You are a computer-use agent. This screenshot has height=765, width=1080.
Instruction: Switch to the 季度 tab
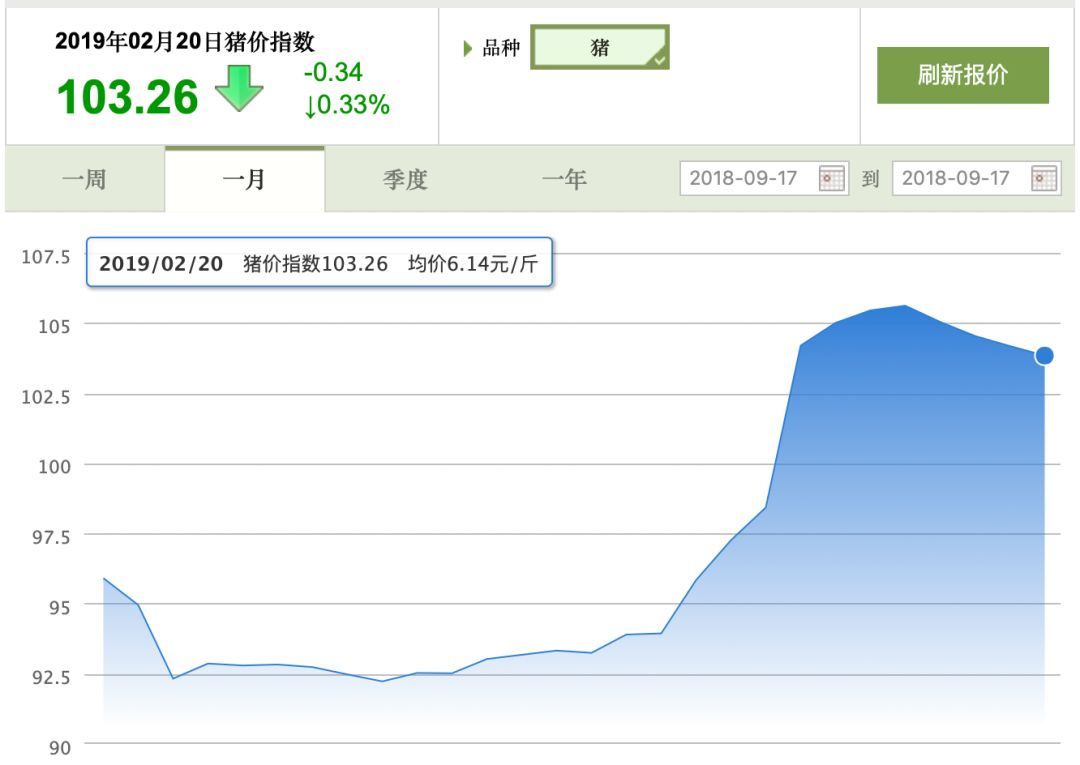405,180
